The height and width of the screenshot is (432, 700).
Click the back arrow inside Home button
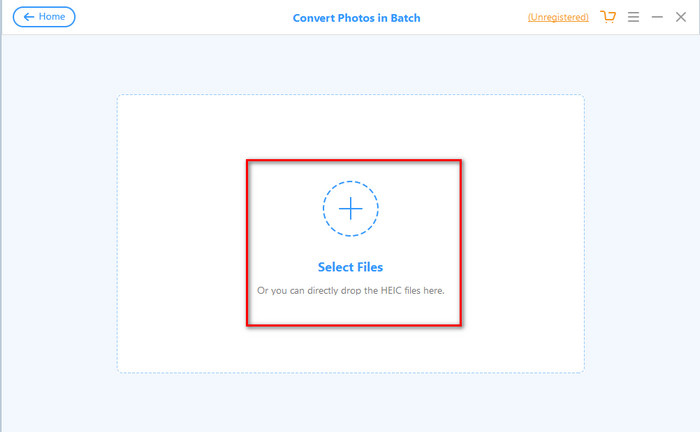coord(29,17)
